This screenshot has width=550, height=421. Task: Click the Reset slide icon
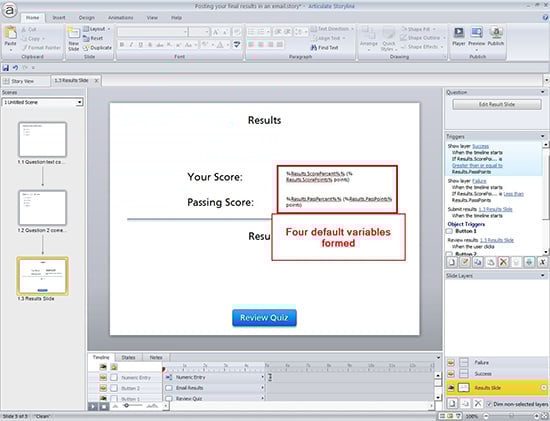pos(86,38)
